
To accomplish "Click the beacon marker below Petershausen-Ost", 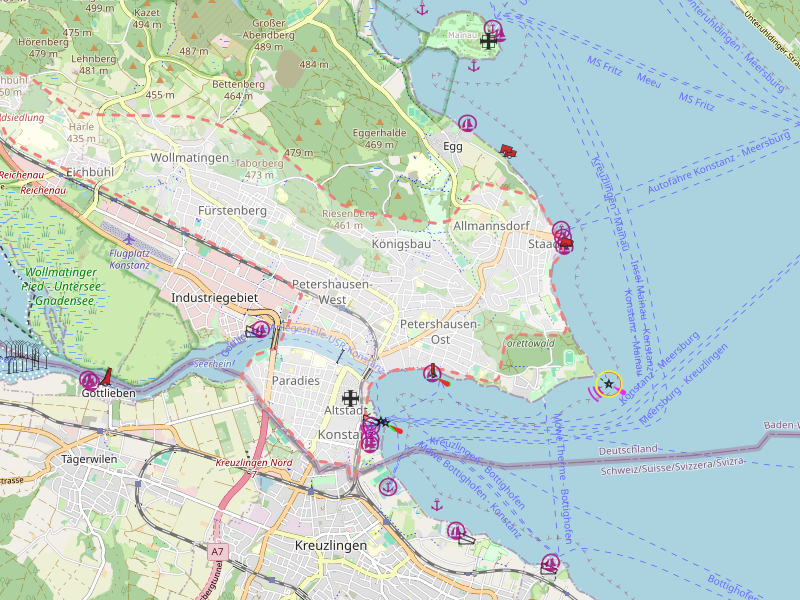I will (432, 373).
